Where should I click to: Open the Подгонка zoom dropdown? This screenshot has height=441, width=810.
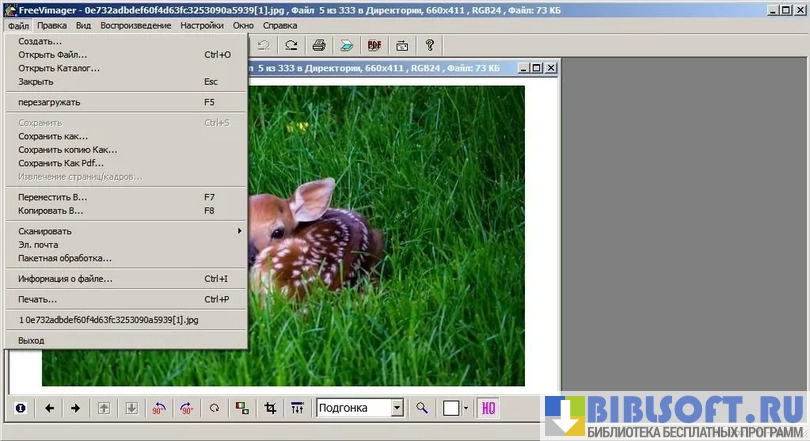pyautogui.click(x=397, y=408)
